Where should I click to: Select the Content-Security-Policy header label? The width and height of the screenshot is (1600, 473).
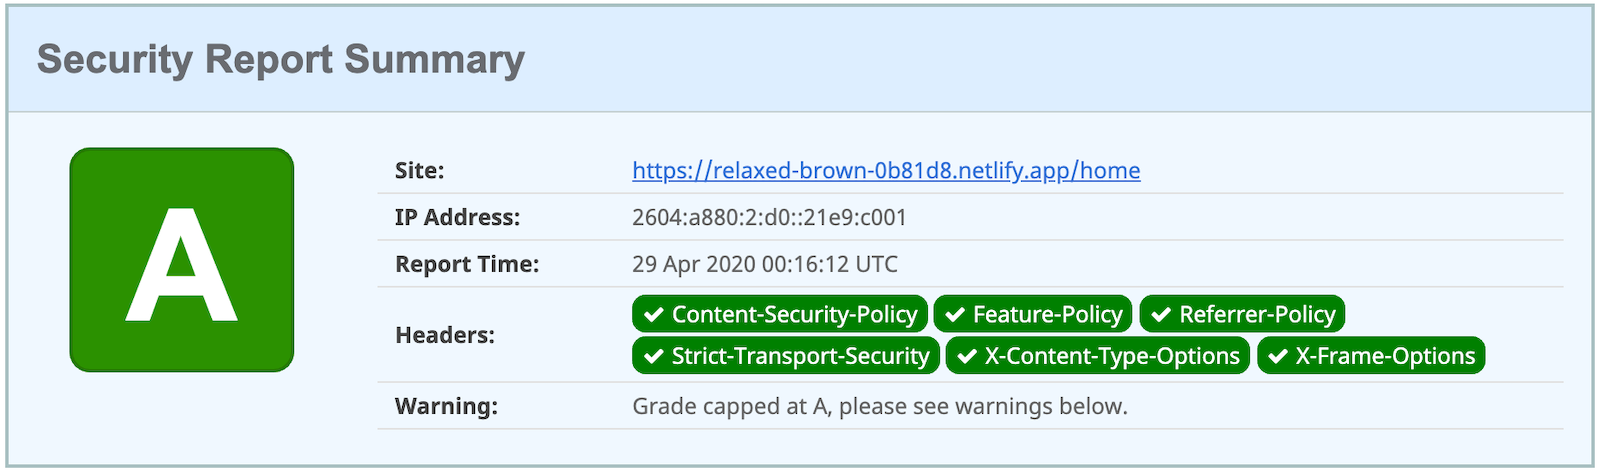coord(794,315)
